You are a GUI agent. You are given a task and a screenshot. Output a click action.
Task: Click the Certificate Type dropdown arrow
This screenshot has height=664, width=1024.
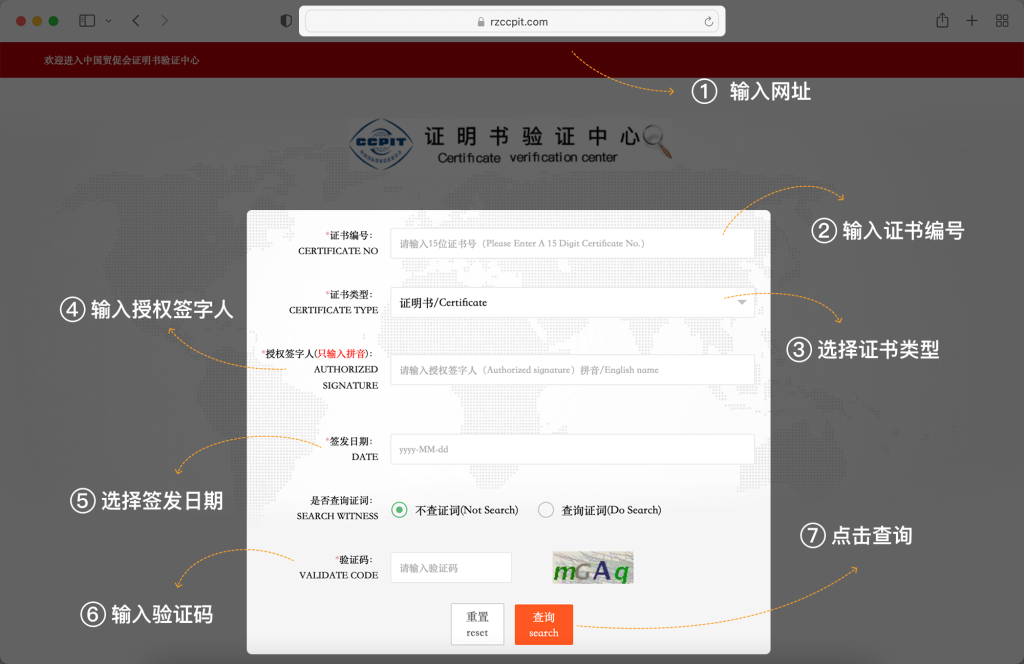click(x=741, y=302)
